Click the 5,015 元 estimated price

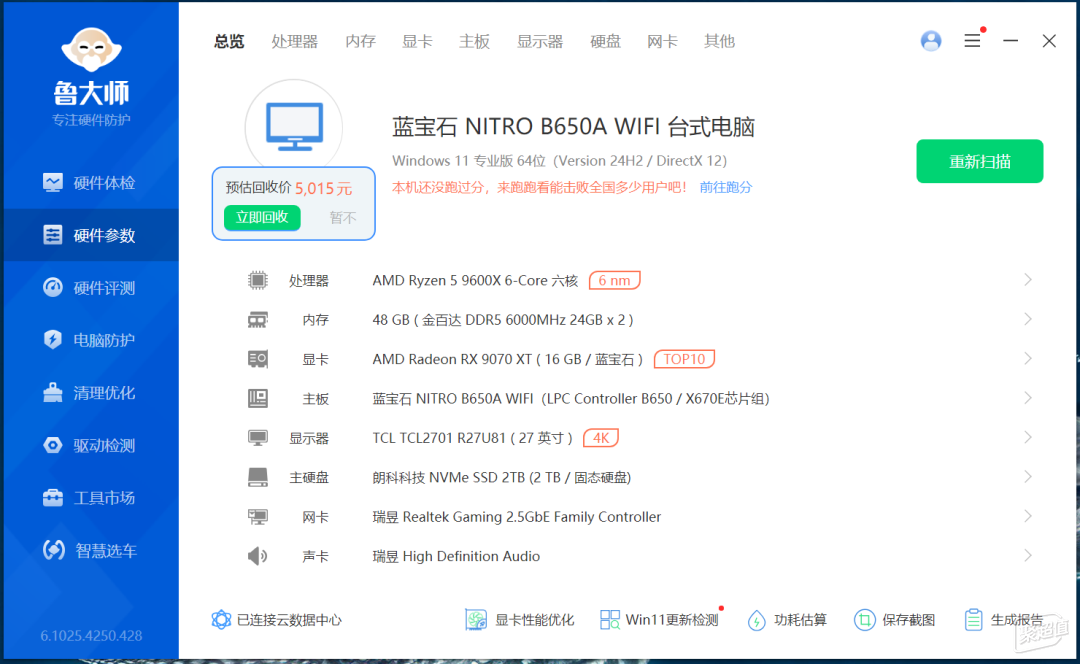[324, 188]
